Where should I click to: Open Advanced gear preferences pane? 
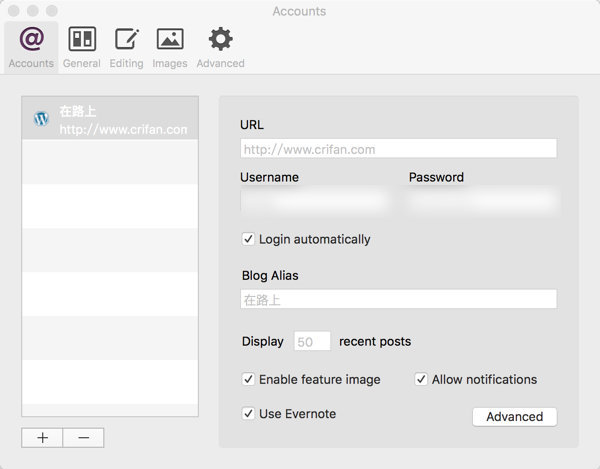(220, 47)
